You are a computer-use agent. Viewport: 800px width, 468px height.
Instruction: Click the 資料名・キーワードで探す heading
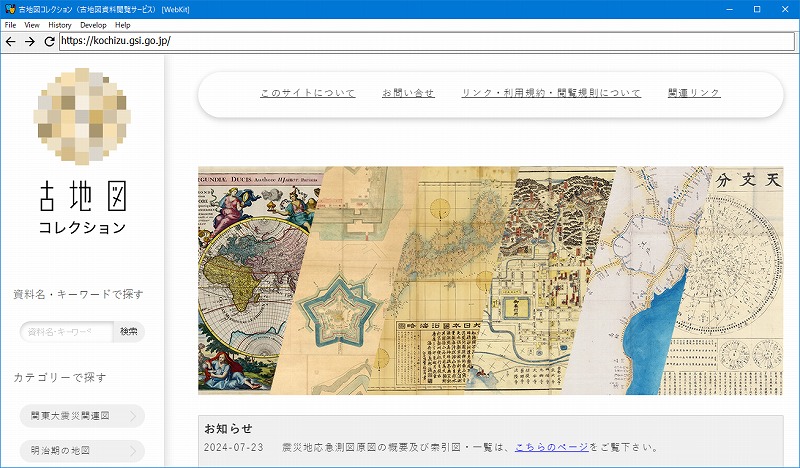tap(78, 294)
